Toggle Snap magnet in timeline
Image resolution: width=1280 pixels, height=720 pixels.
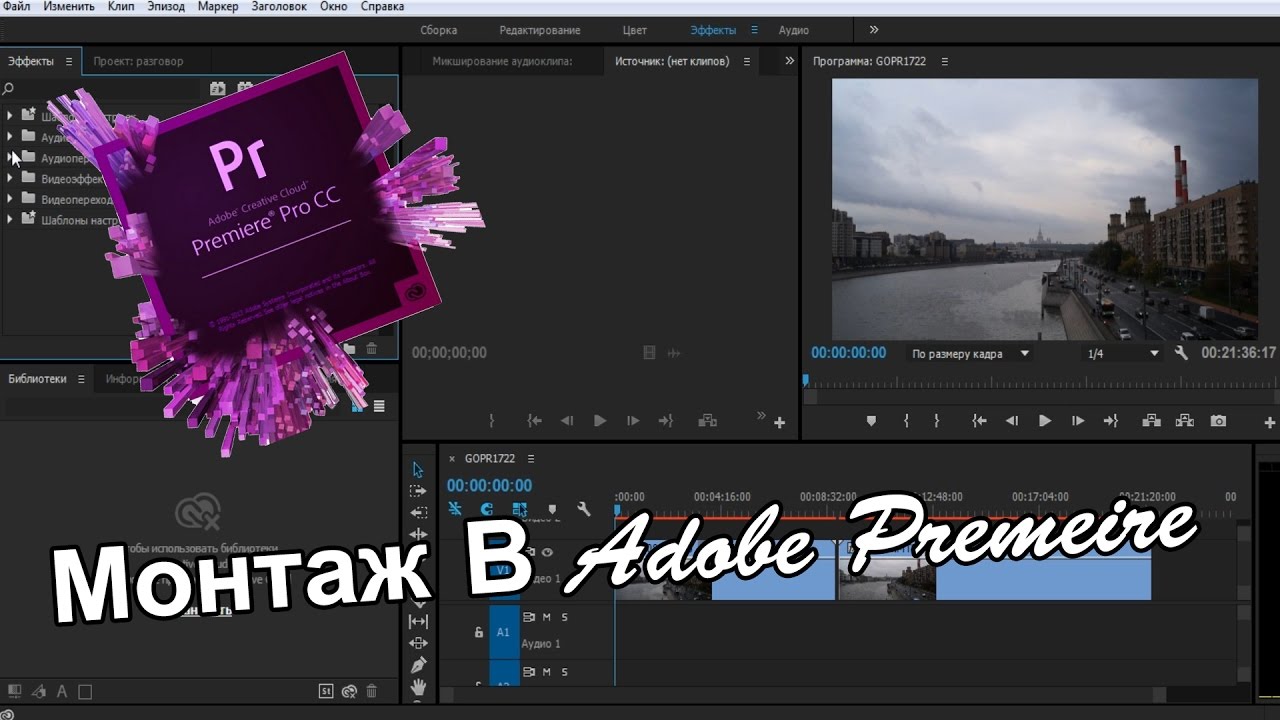(486, 509)
